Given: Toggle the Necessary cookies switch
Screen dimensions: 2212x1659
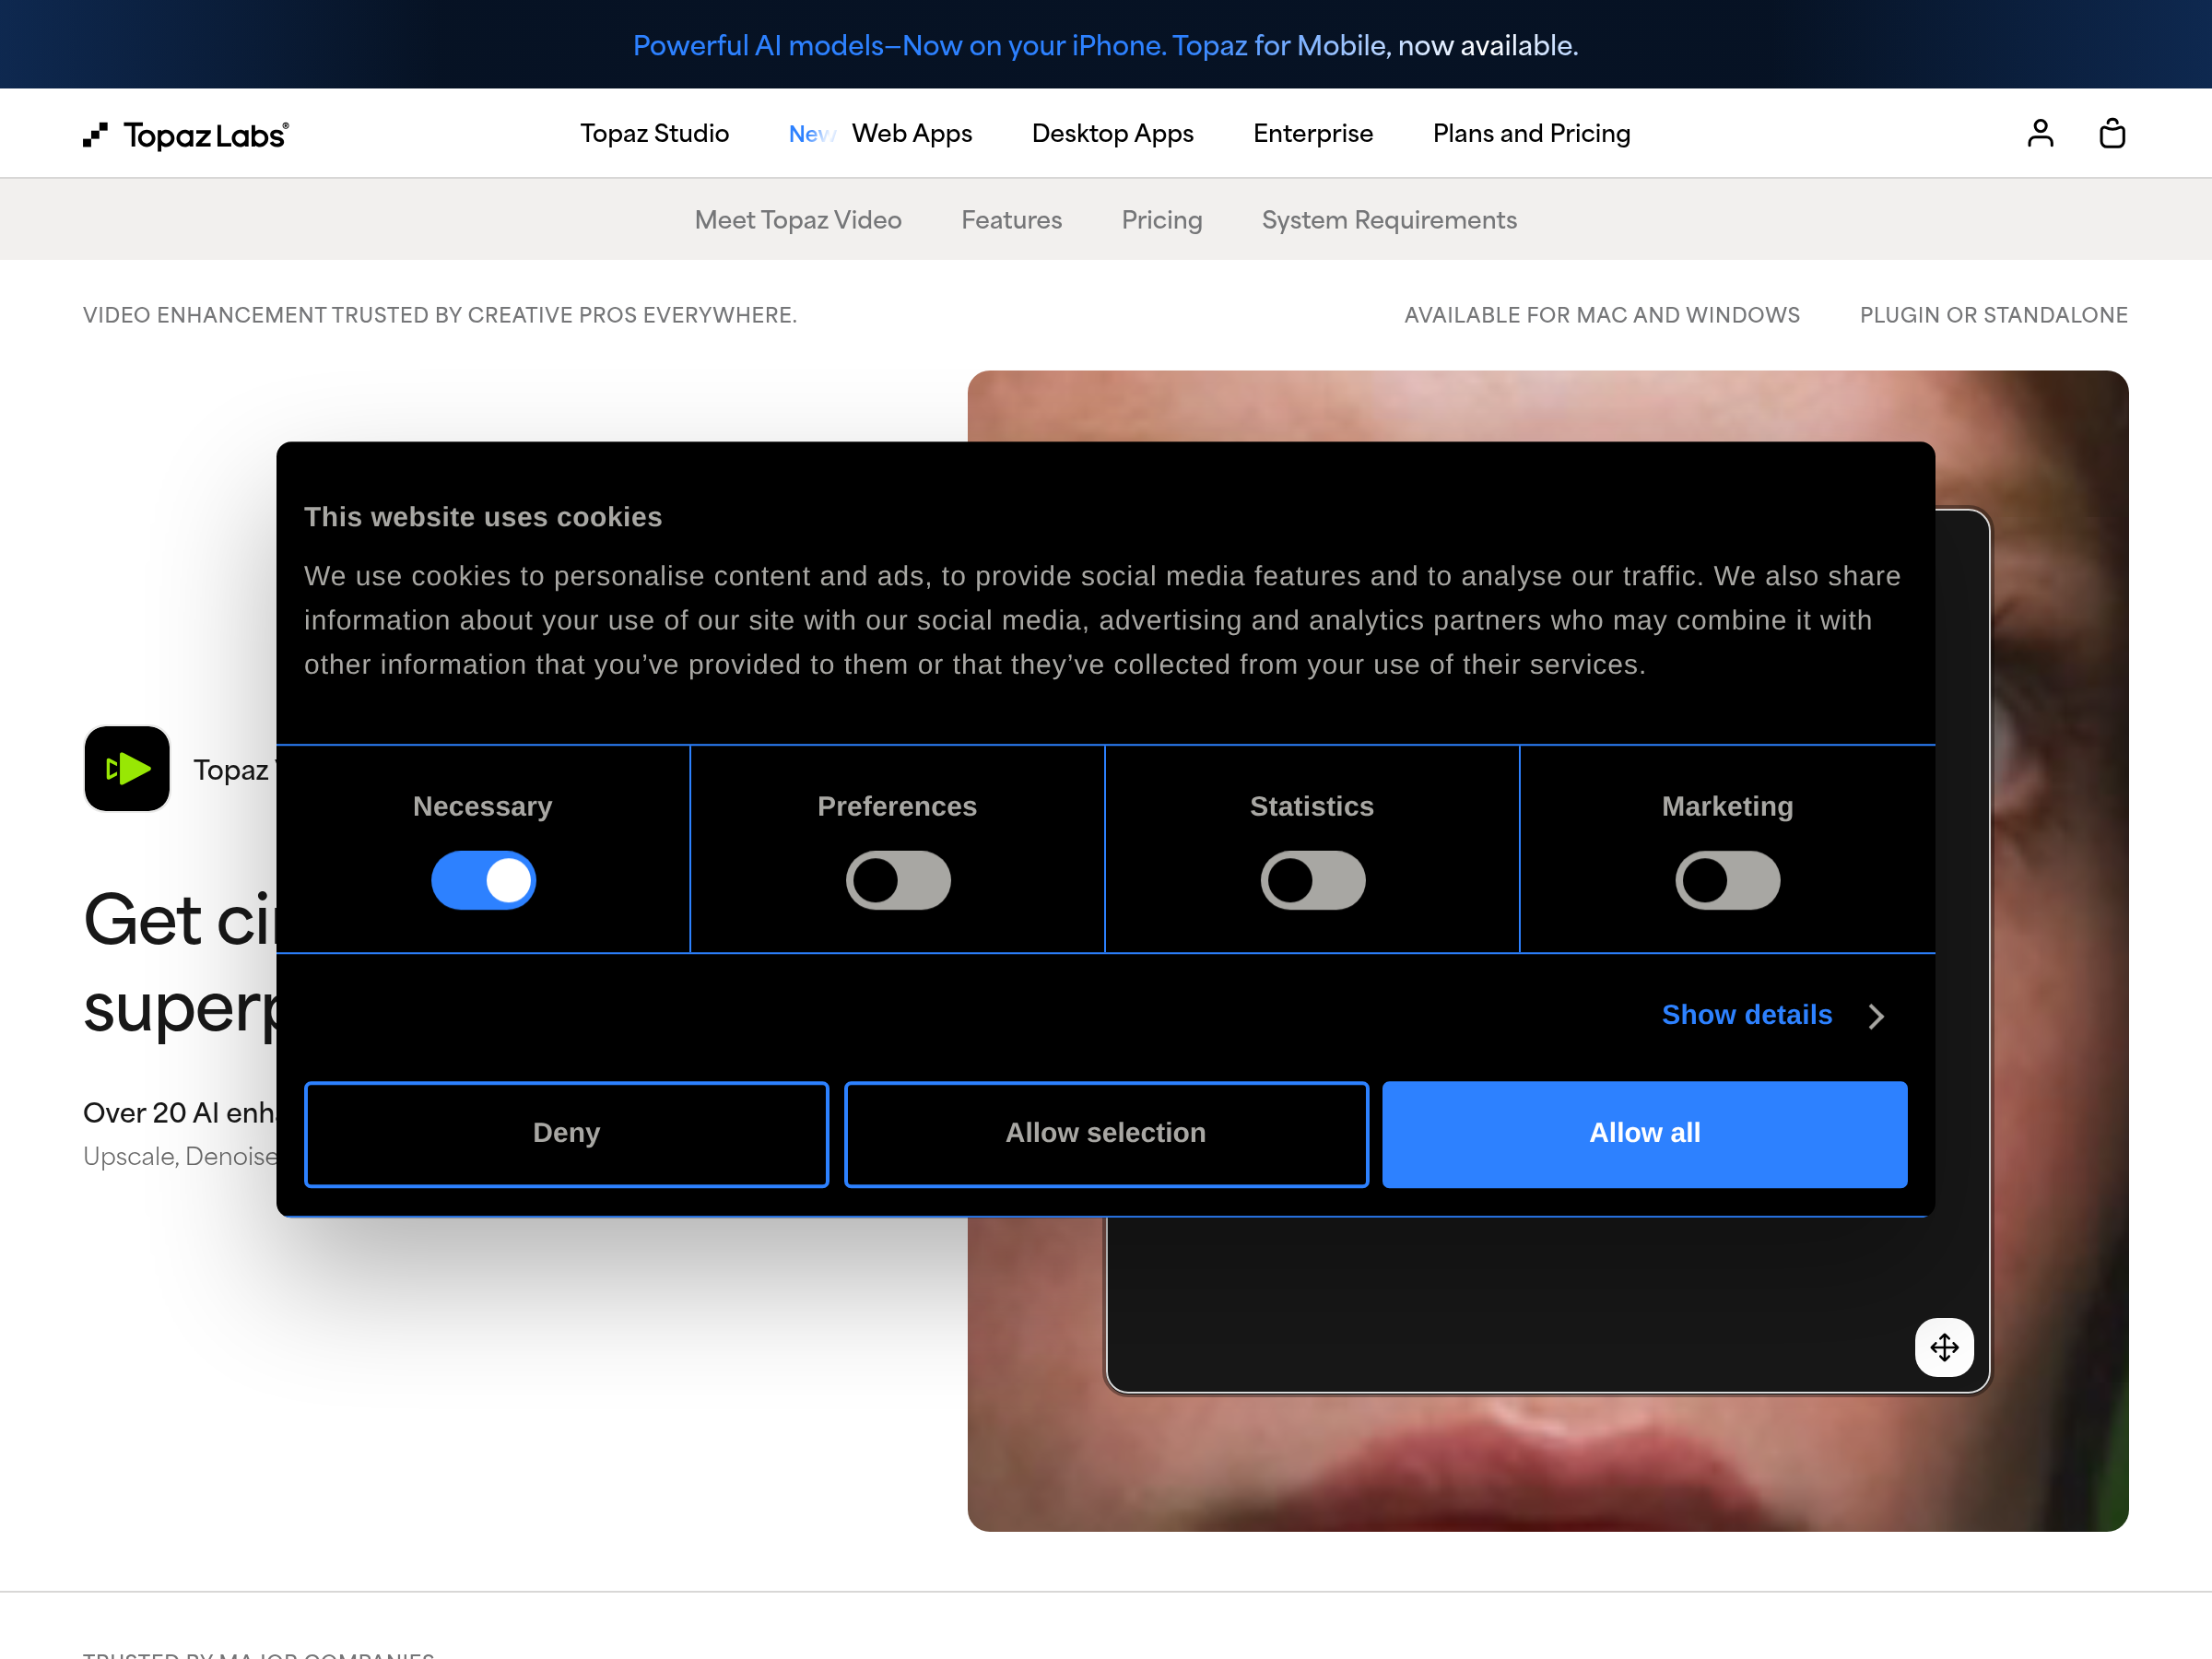Looking at the screenshot, I should point(483,880).
